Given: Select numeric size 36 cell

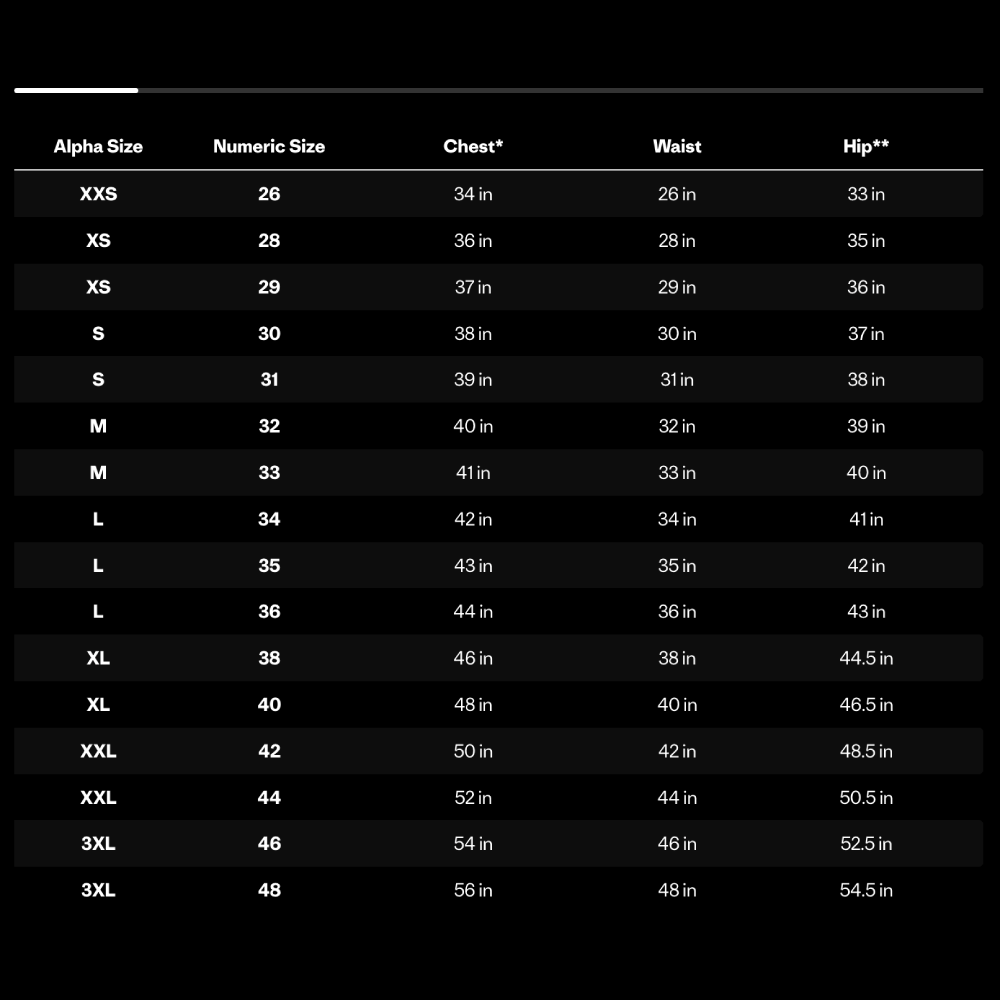Looking at the screenshot, I should [269, 612].
